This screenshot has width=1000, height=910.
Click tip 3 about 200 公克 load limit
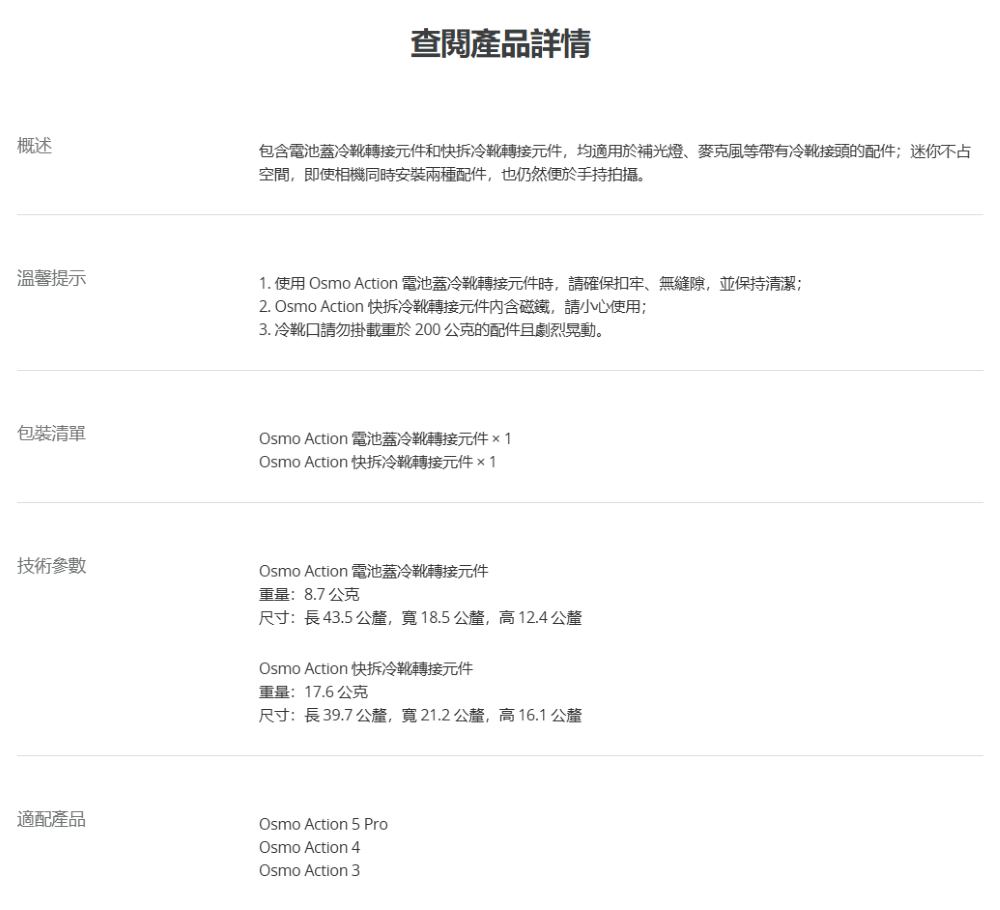point(430,332)
